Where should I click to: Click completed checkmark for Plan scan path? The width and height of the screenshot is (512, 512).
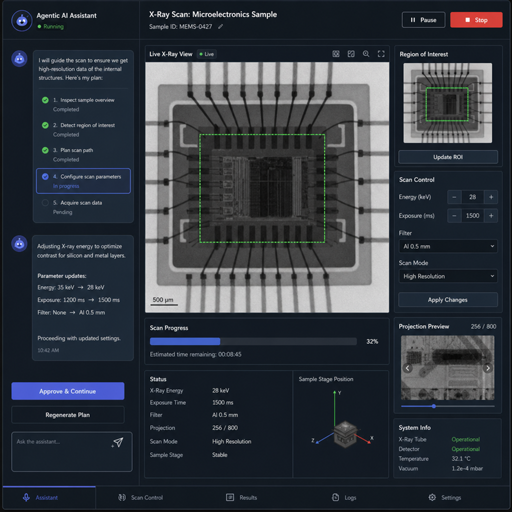tap(45, 150)
